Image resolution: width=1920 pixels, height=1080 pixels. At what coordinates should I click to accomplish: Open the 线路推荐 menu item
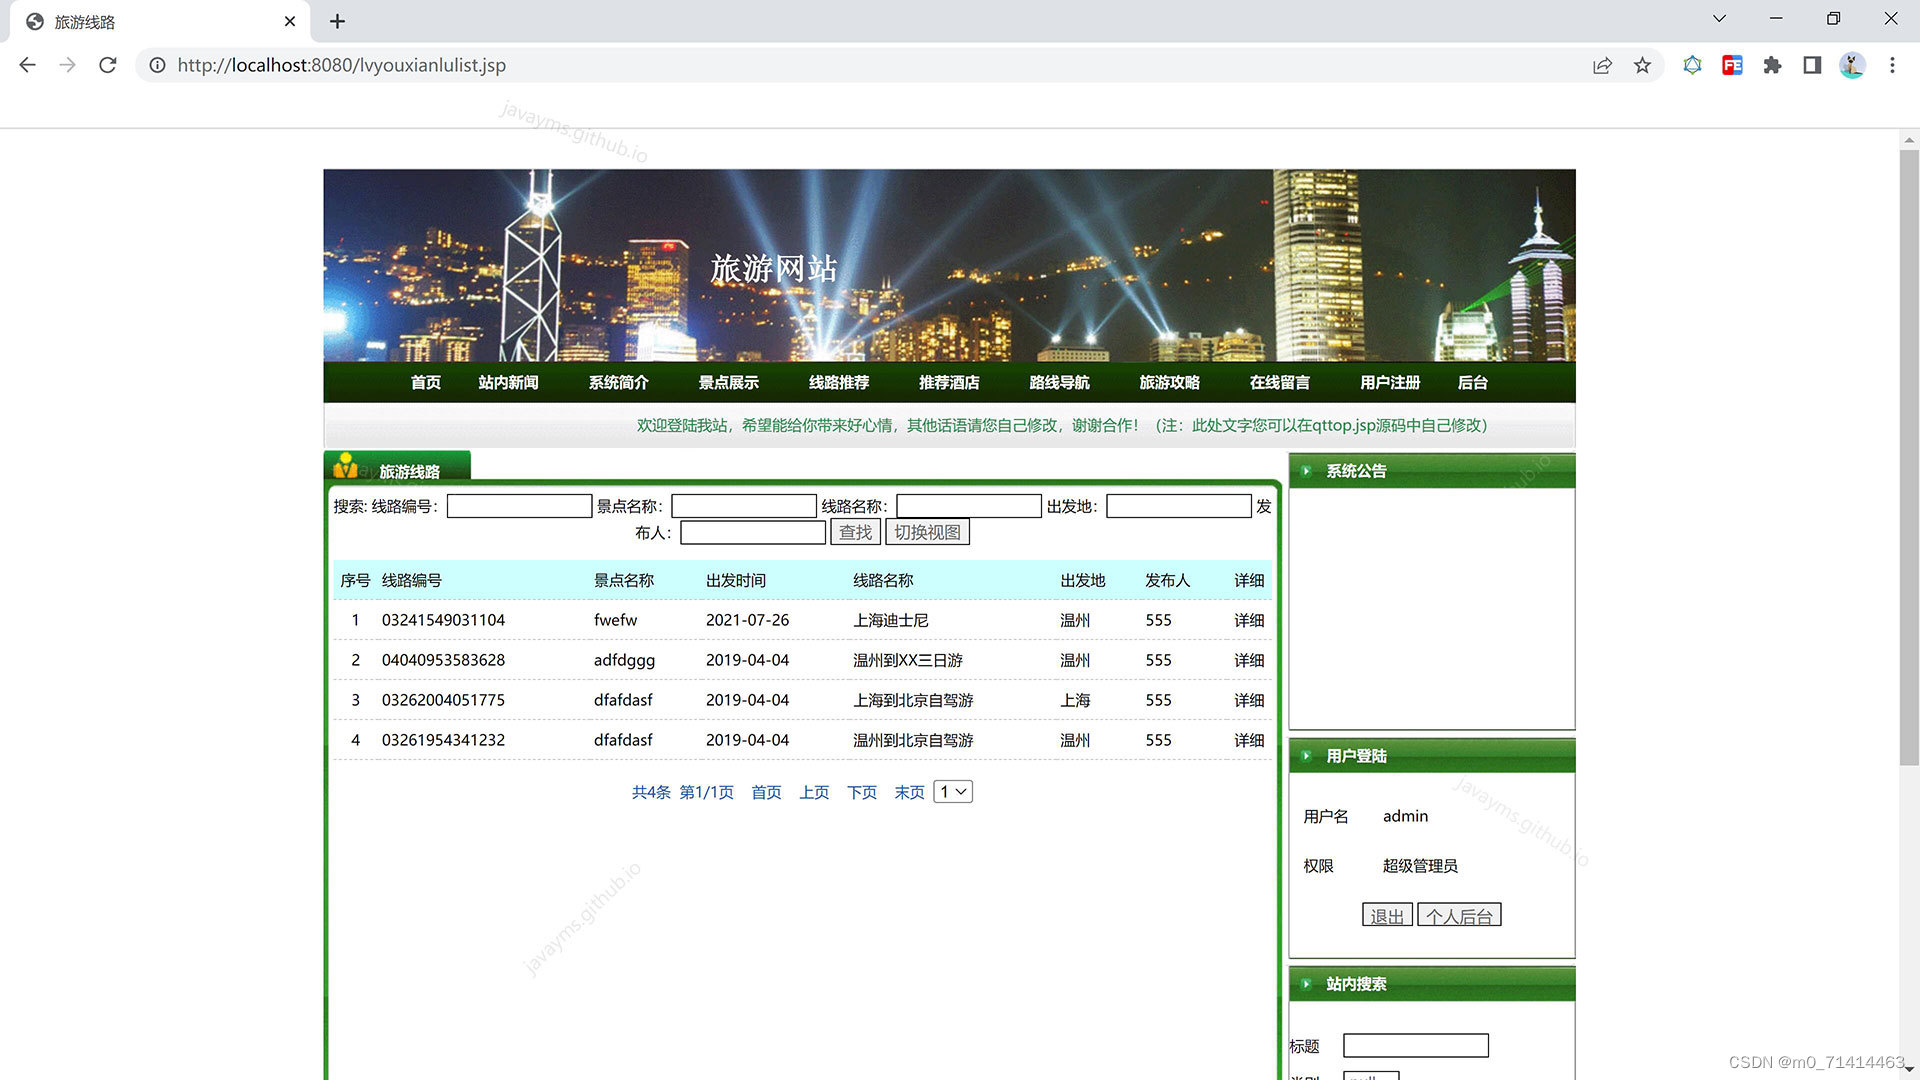(x=838, y=383)
